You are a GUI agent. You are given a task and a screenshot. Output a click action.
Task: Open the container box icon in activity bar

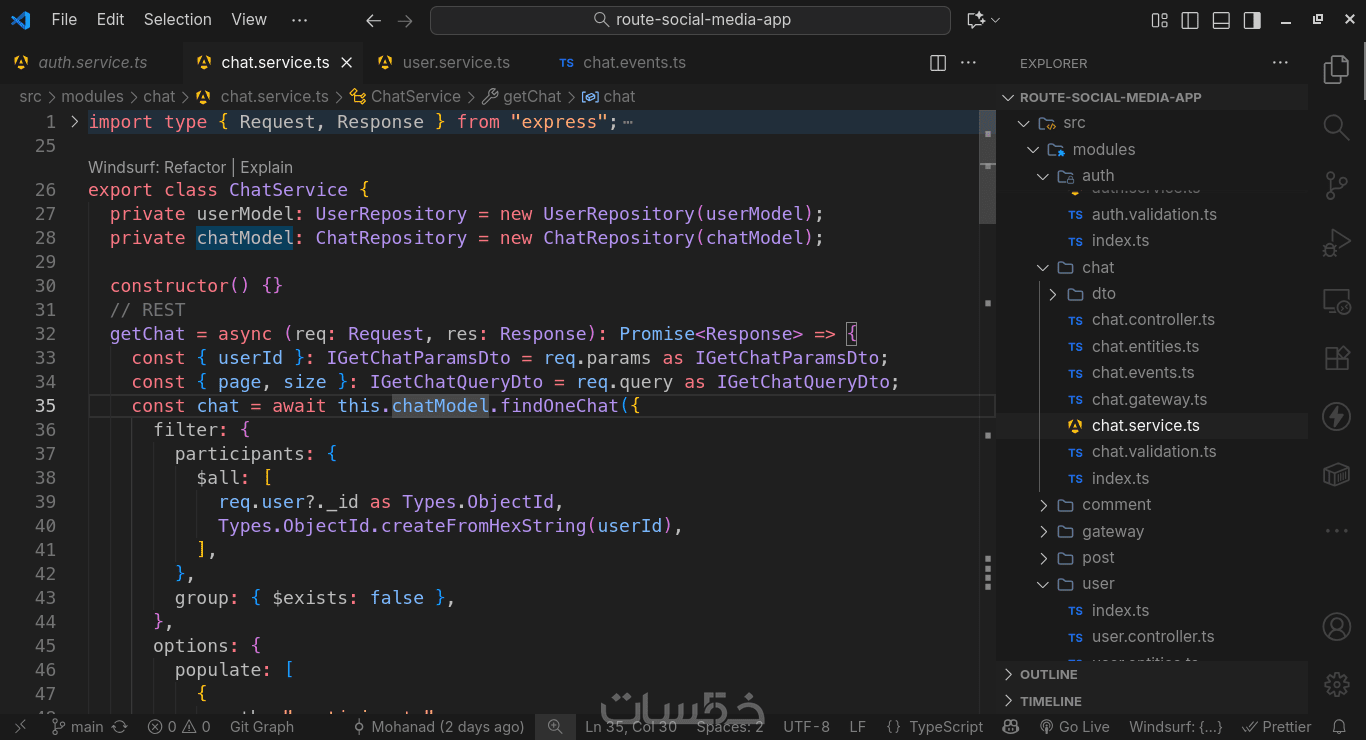coord(1337,474)
